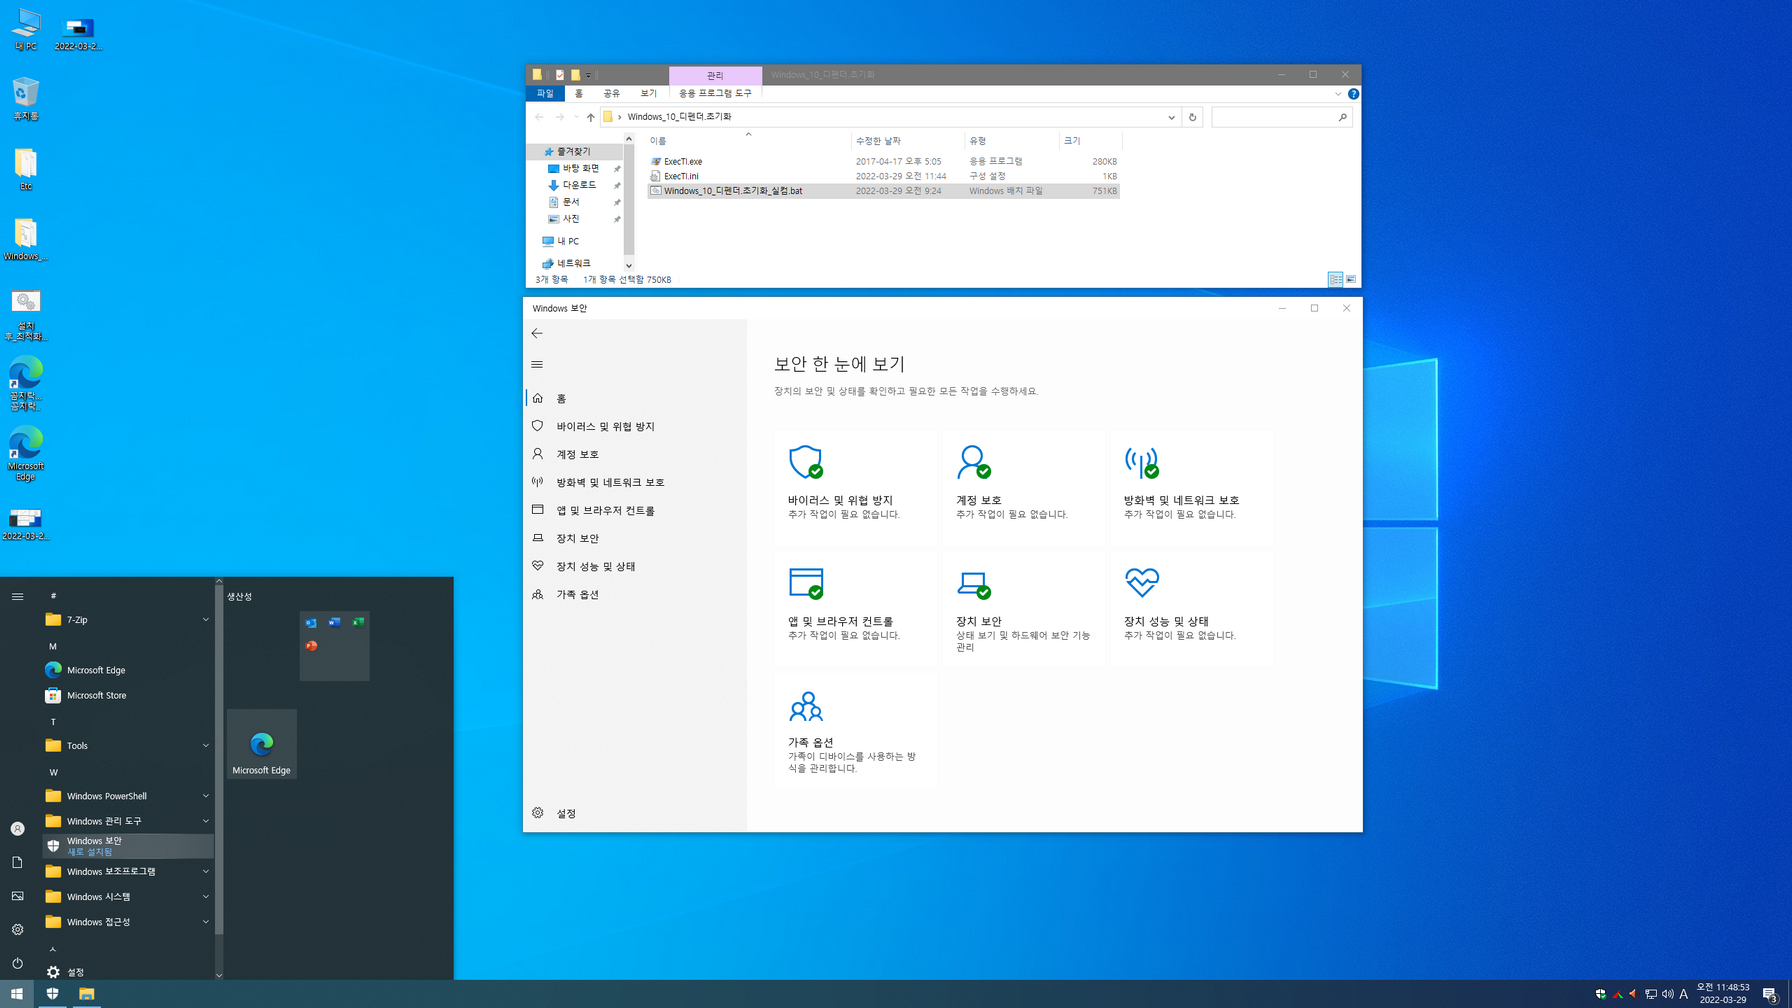The width and height of the screenshot is (1792, 1008).
Task: Click Explorer up-folder arrow button
Action: pos(591,117)
